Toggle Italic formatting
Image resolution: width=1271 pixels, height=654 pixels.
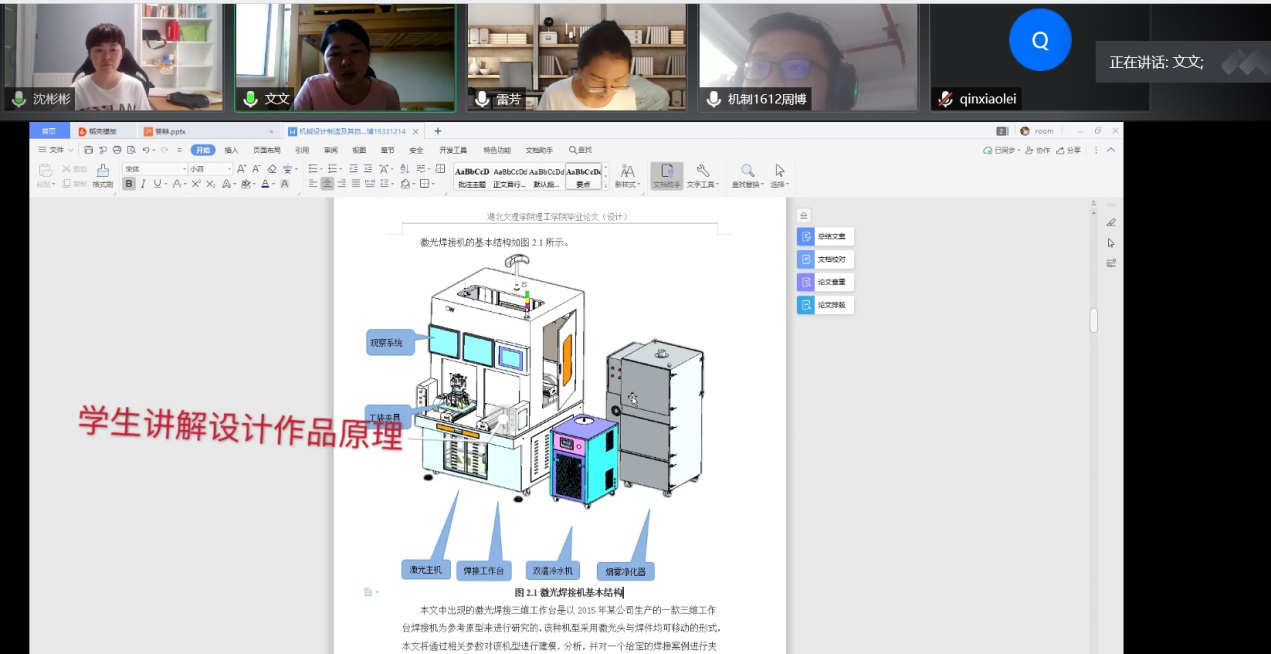(143, 184)
